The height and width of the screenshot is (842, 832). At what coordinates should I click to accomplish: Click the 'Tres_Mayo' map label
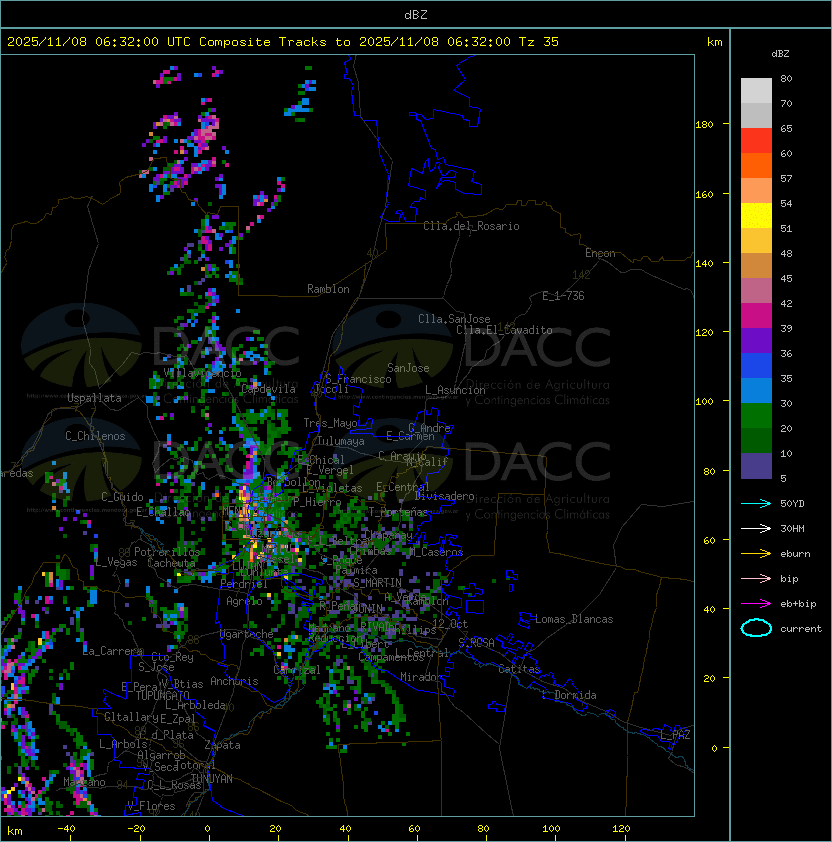(x=330, y=423)
